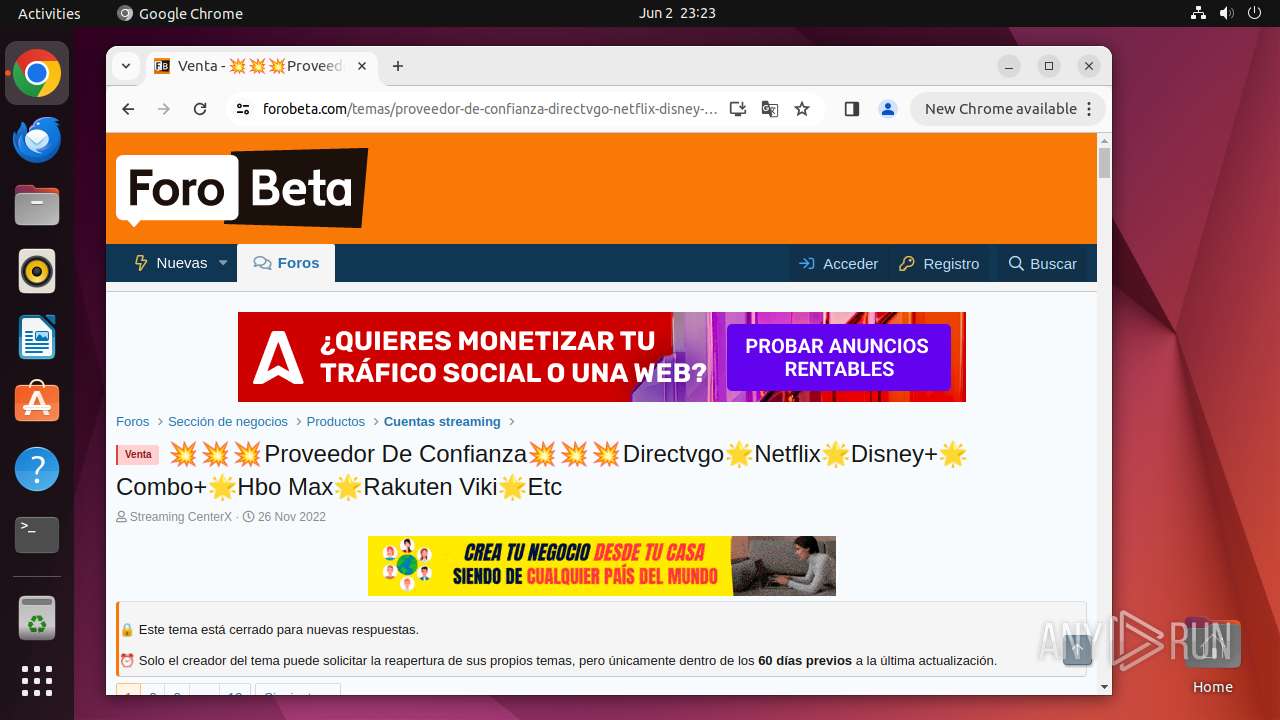
Task: Open New Chrome available menu
Action: [1008, 109]
